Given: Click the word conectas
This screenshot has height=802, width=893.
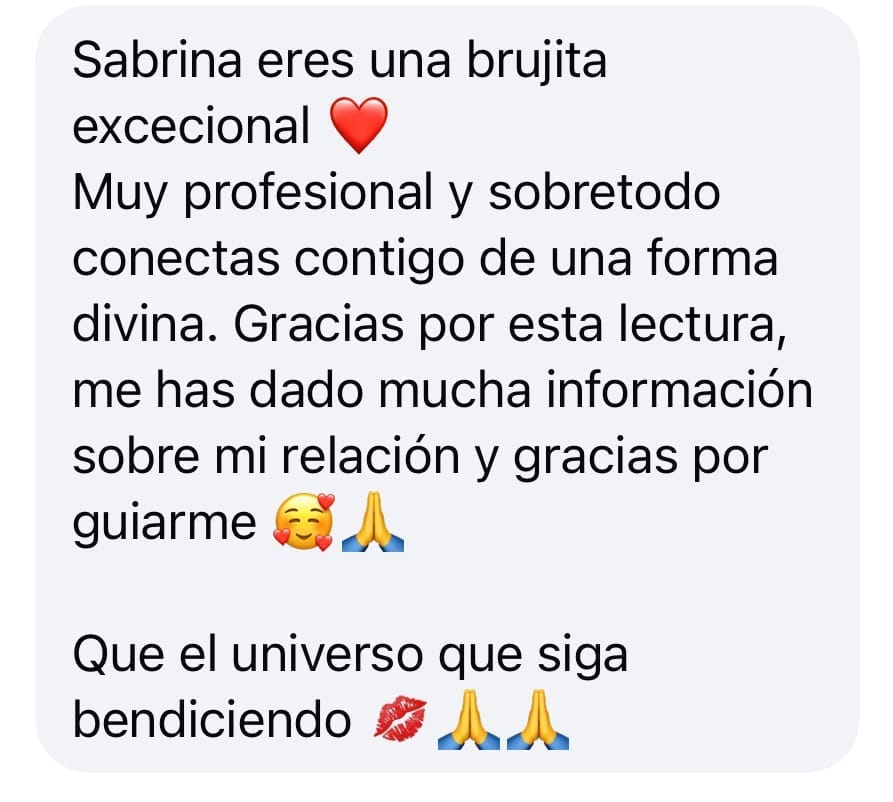Looking at the screenshot, I should pyautogui.click(x=176, y=260).
